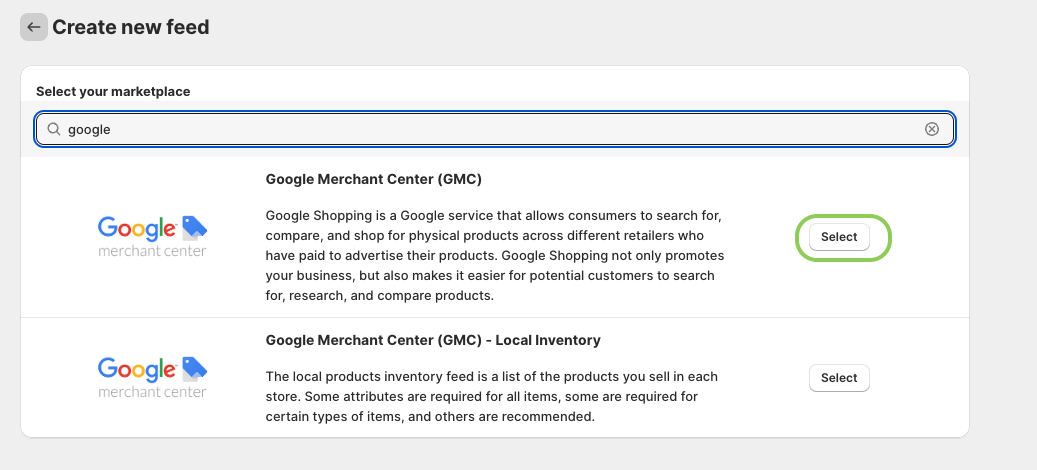Click the blue tag icon in first GMC logo
1037x470 pixels.
(194, 228)
